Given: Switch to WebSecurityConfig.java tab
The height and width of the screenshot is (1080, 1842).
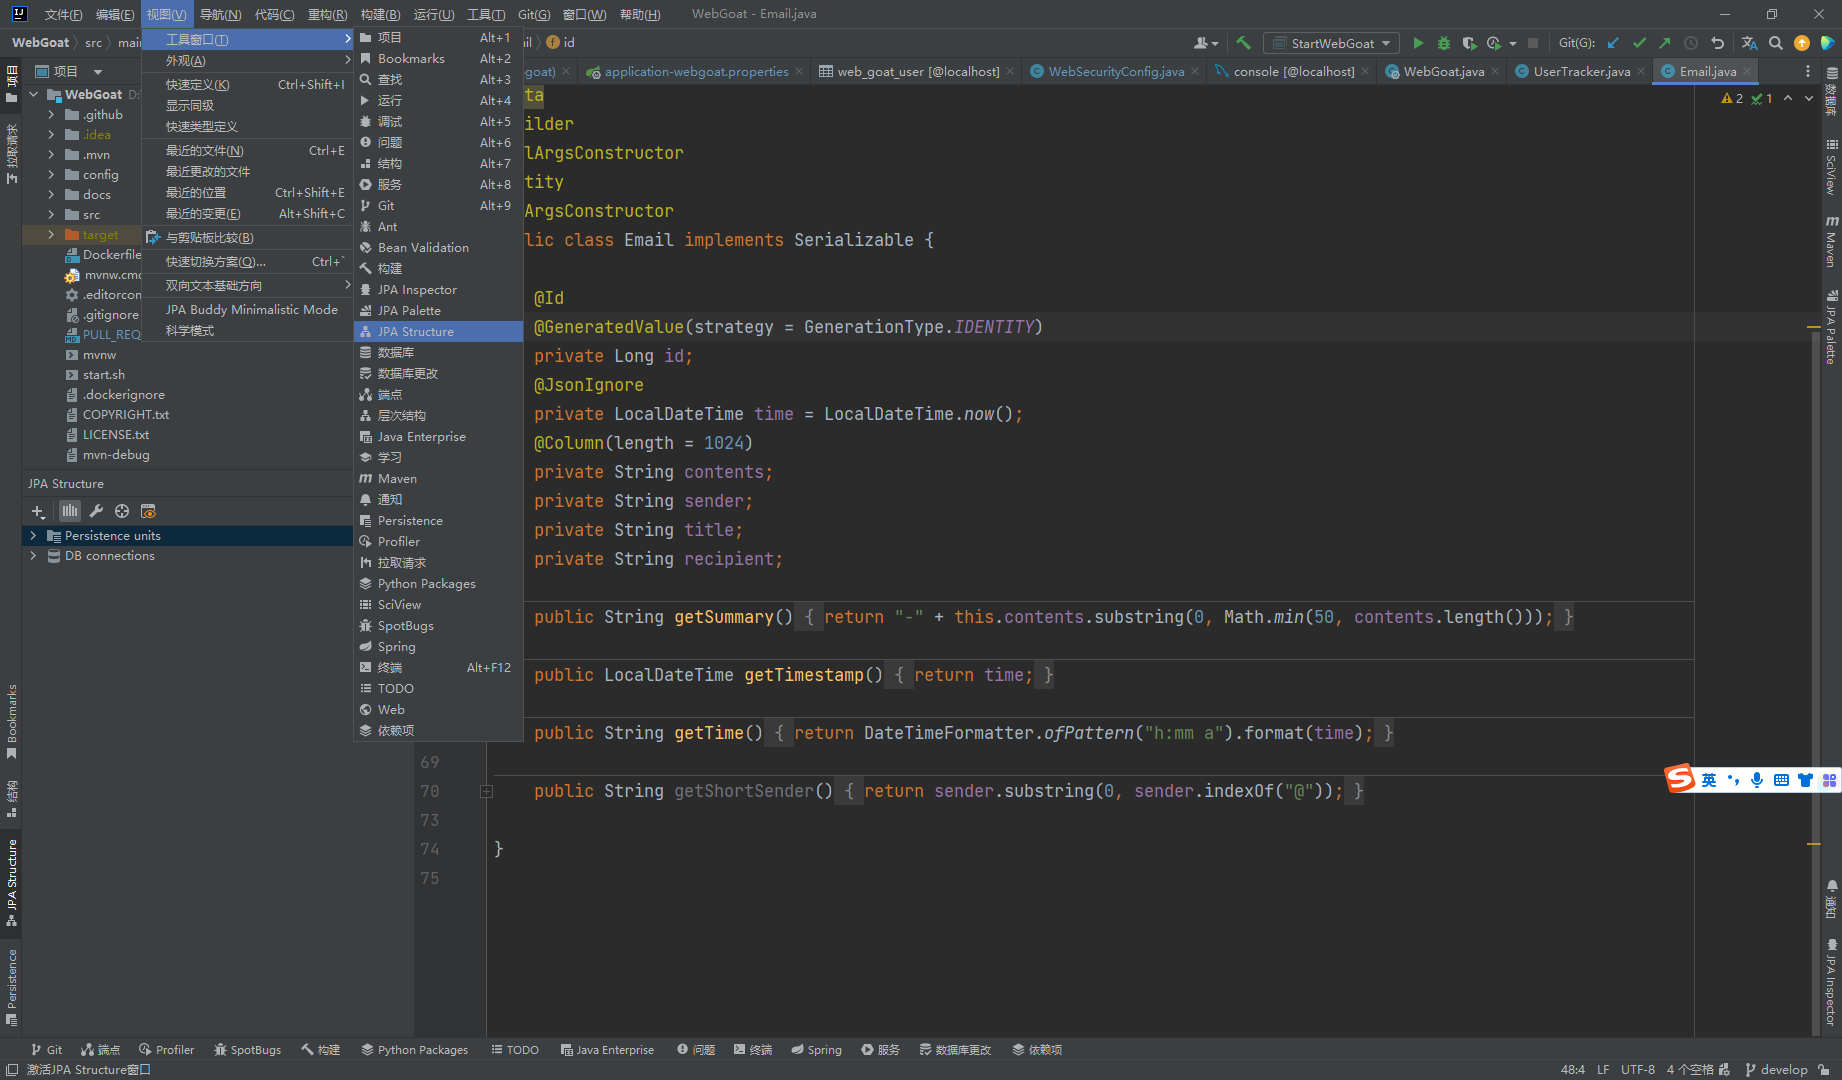Looking at the screenshot, I should click(x=1115, y=71).
